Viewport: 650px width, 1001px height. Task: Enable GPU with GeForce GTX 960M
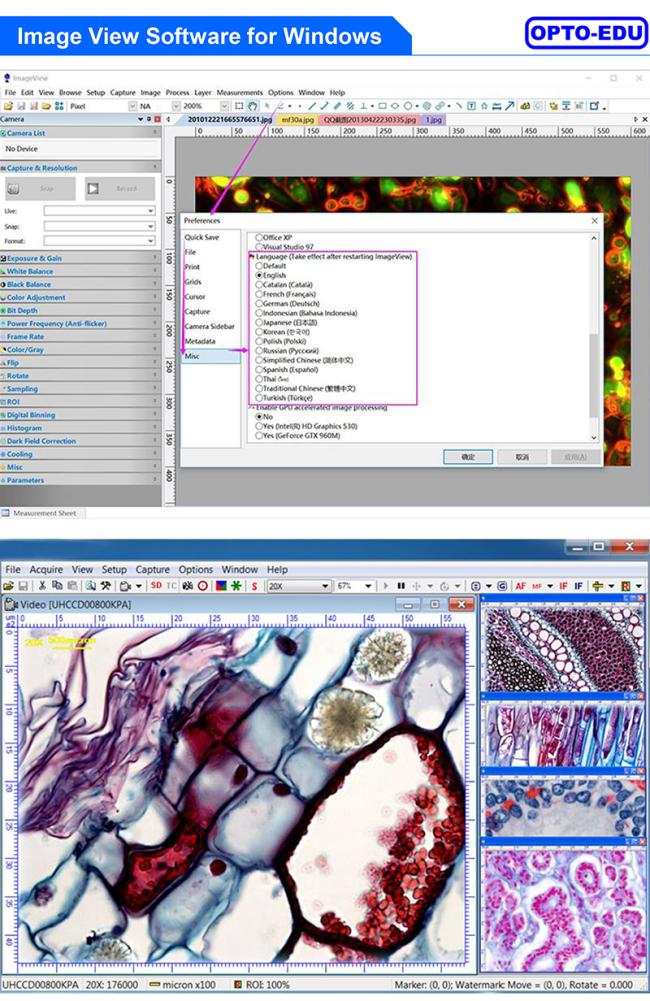[260, 436]
